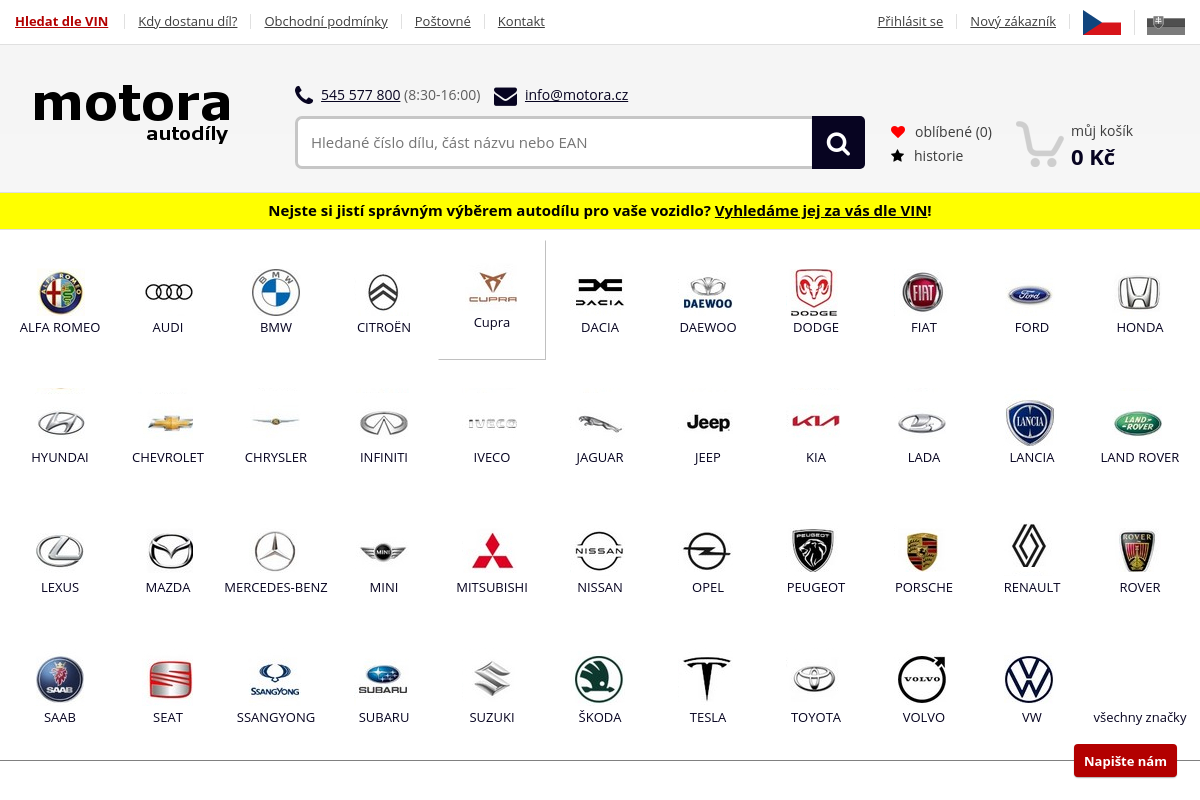Select the Jeep logo
The height and width of the screenshot is (800, 1200).
[x=708, y=422]
